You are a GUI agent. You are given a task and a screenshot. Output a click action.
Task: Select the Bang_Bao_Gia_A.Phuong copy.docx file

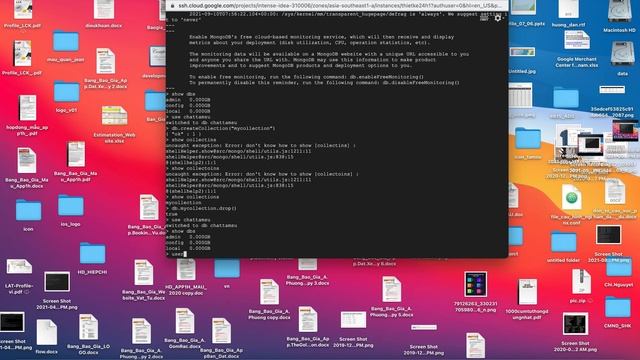(269, 292)
